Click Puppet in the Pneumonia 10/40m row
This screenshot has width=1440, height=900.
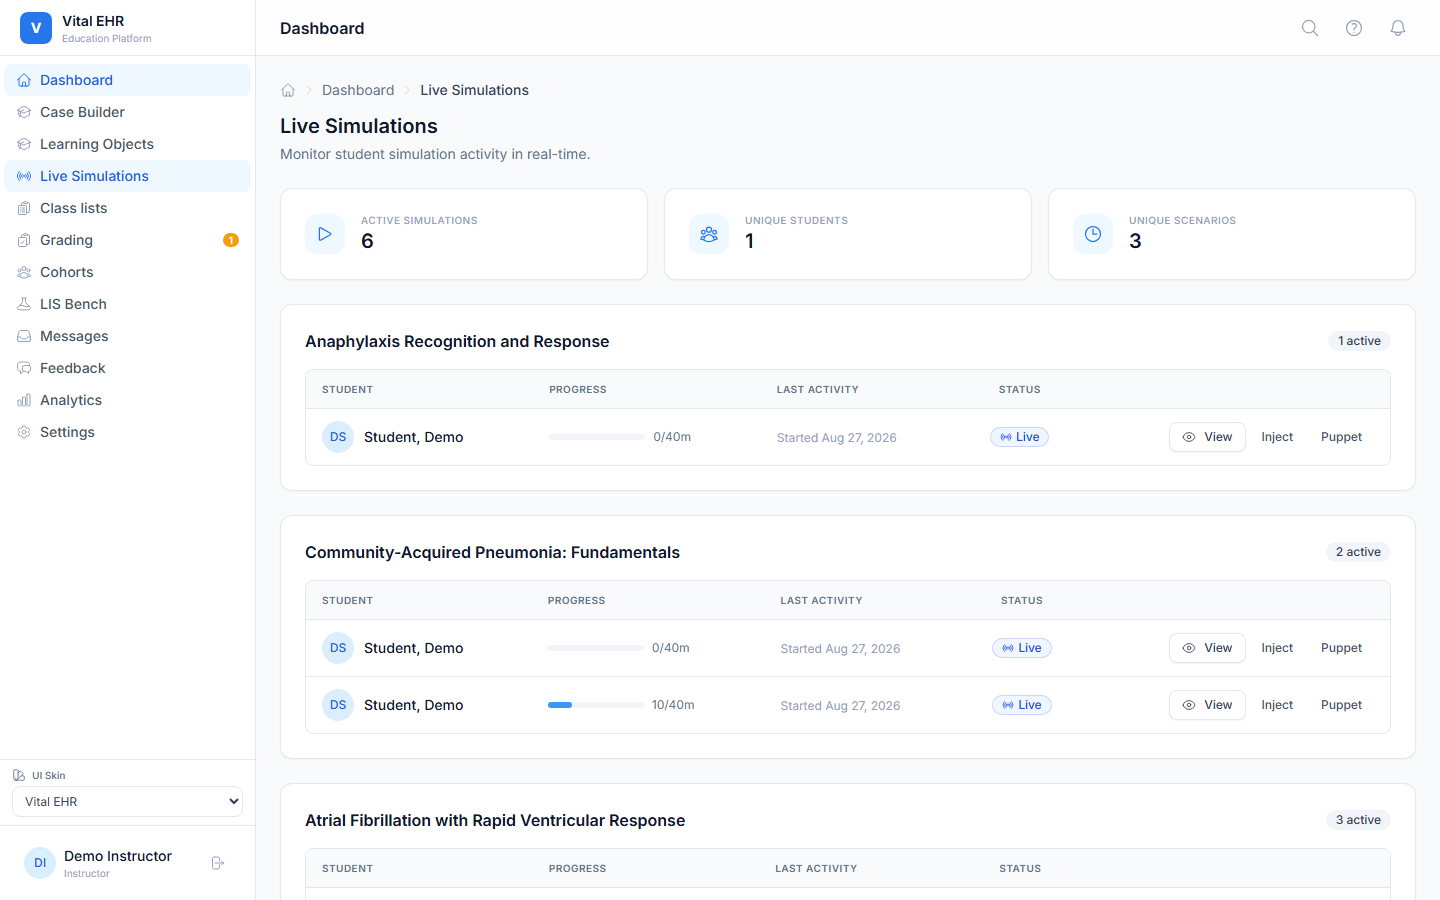click(x=1341, y=705)
